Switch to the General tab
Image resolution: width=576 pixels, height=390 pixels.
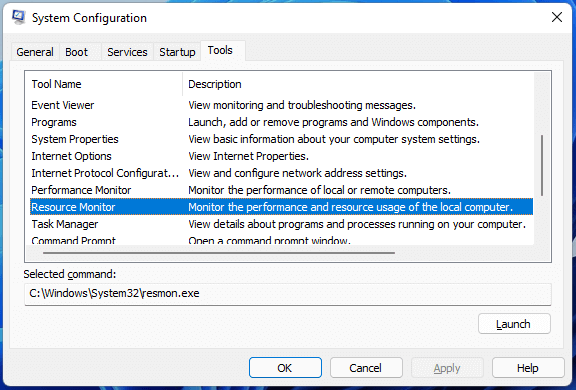point(35,52)
